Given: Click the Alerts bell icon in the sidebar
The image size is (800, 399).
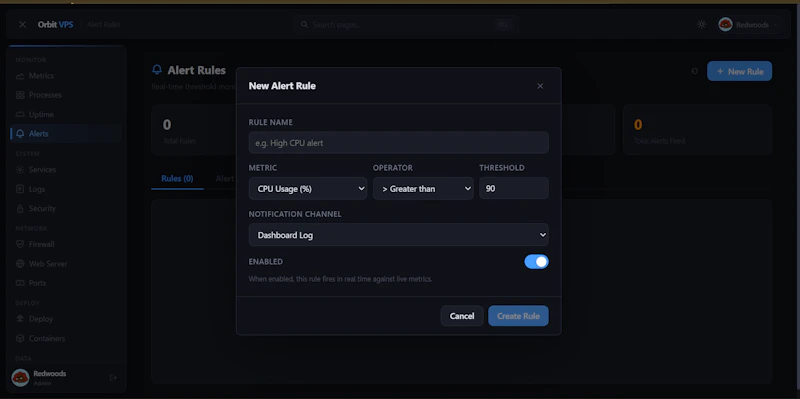Looking at the screenshot, I should 20,134.
